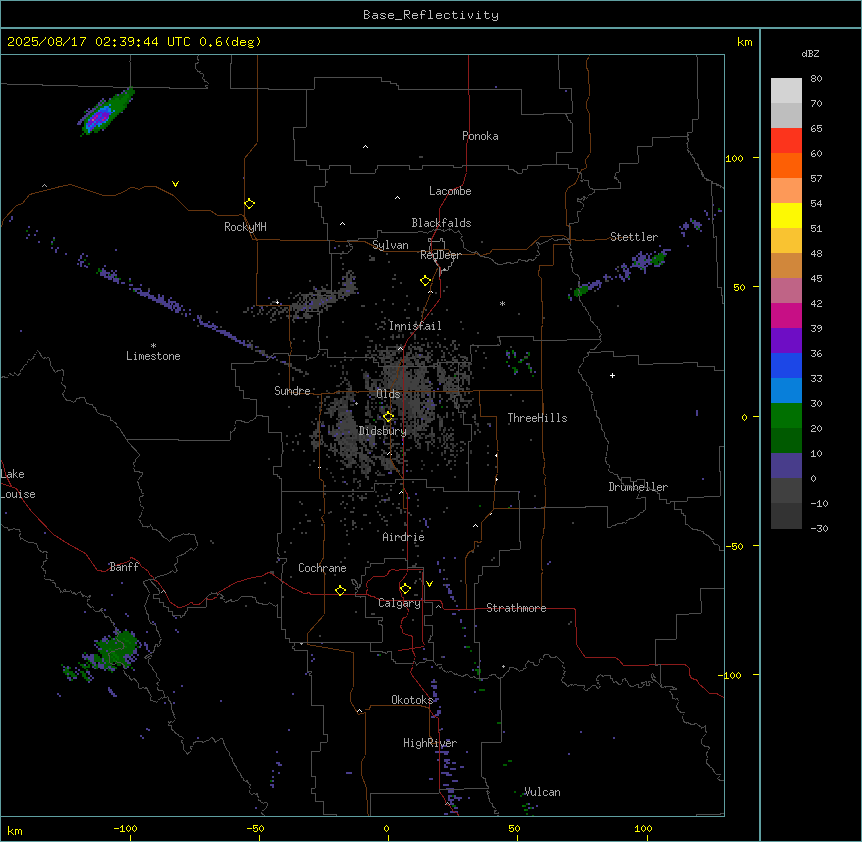Image resolution: width=862 pixels, height=842 pixels.
Task: Click the Okotoks label
Action: [412, 700]
